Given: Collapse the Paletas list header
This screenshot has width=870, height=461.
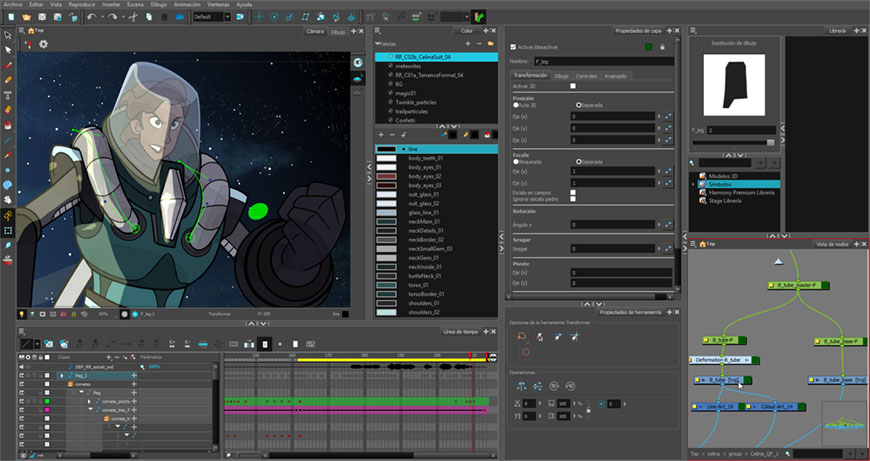Looking at the screenshot, I should point(386,43).
